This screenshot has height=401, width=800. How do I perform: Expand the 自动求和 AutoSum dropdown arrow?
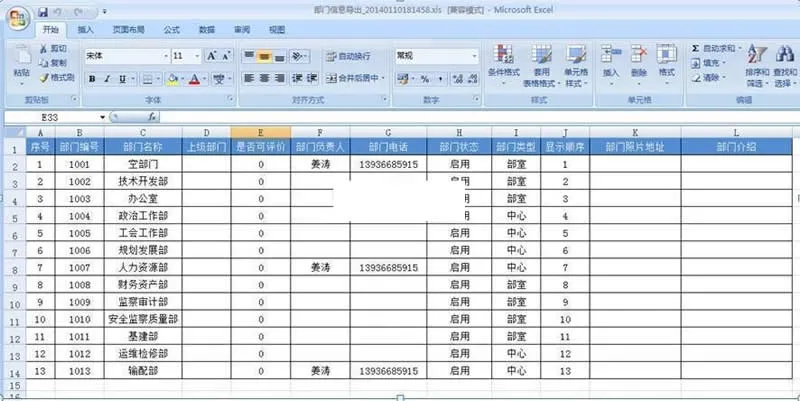[740, 48]
